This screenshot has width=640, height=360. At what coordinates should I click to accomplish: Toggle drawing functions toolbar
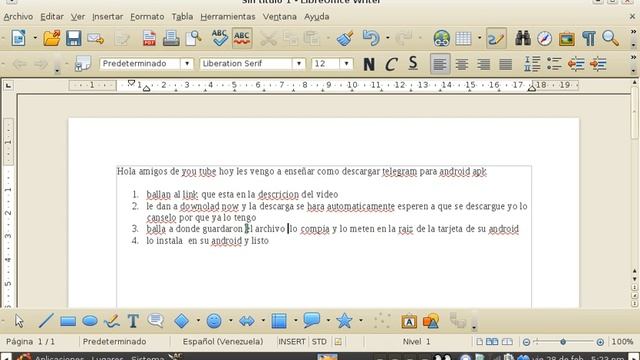tap(496, 38)
